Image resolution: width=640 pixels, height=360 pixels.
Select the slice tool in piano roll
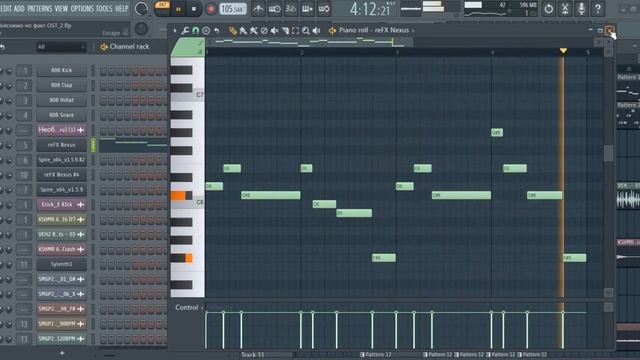tap(285, 31)
